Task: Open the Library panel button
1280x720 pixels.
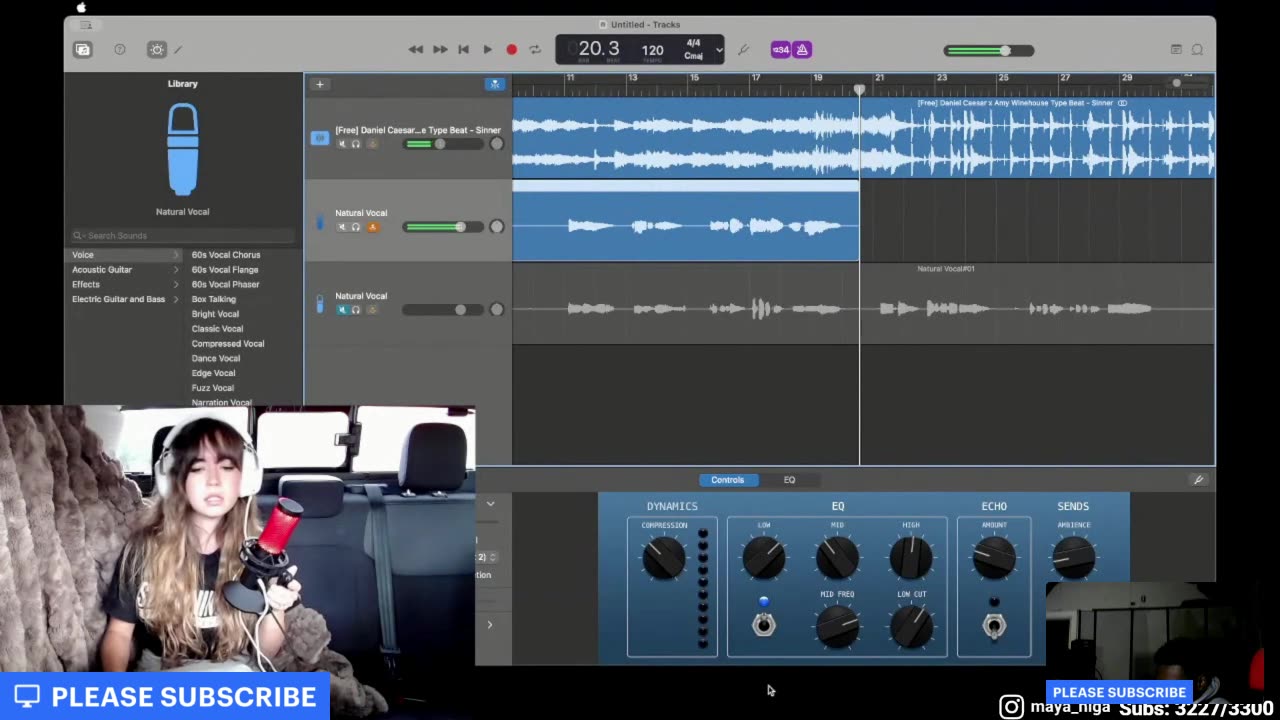Action: click(x=82, y=49)
